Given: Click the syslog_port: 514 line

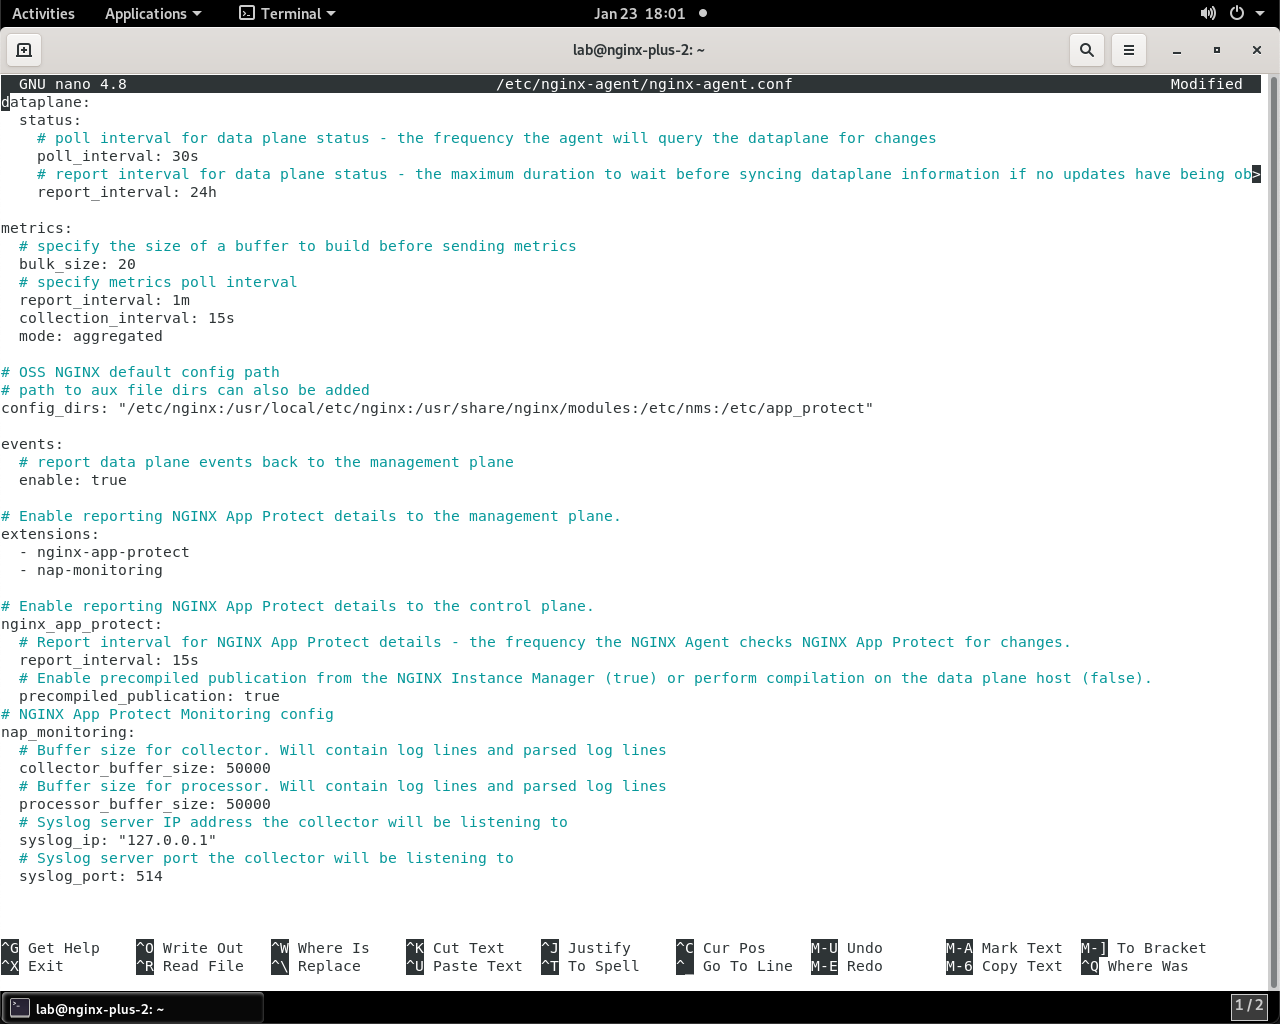Looking at the screenshot, I should click(91, 876).
